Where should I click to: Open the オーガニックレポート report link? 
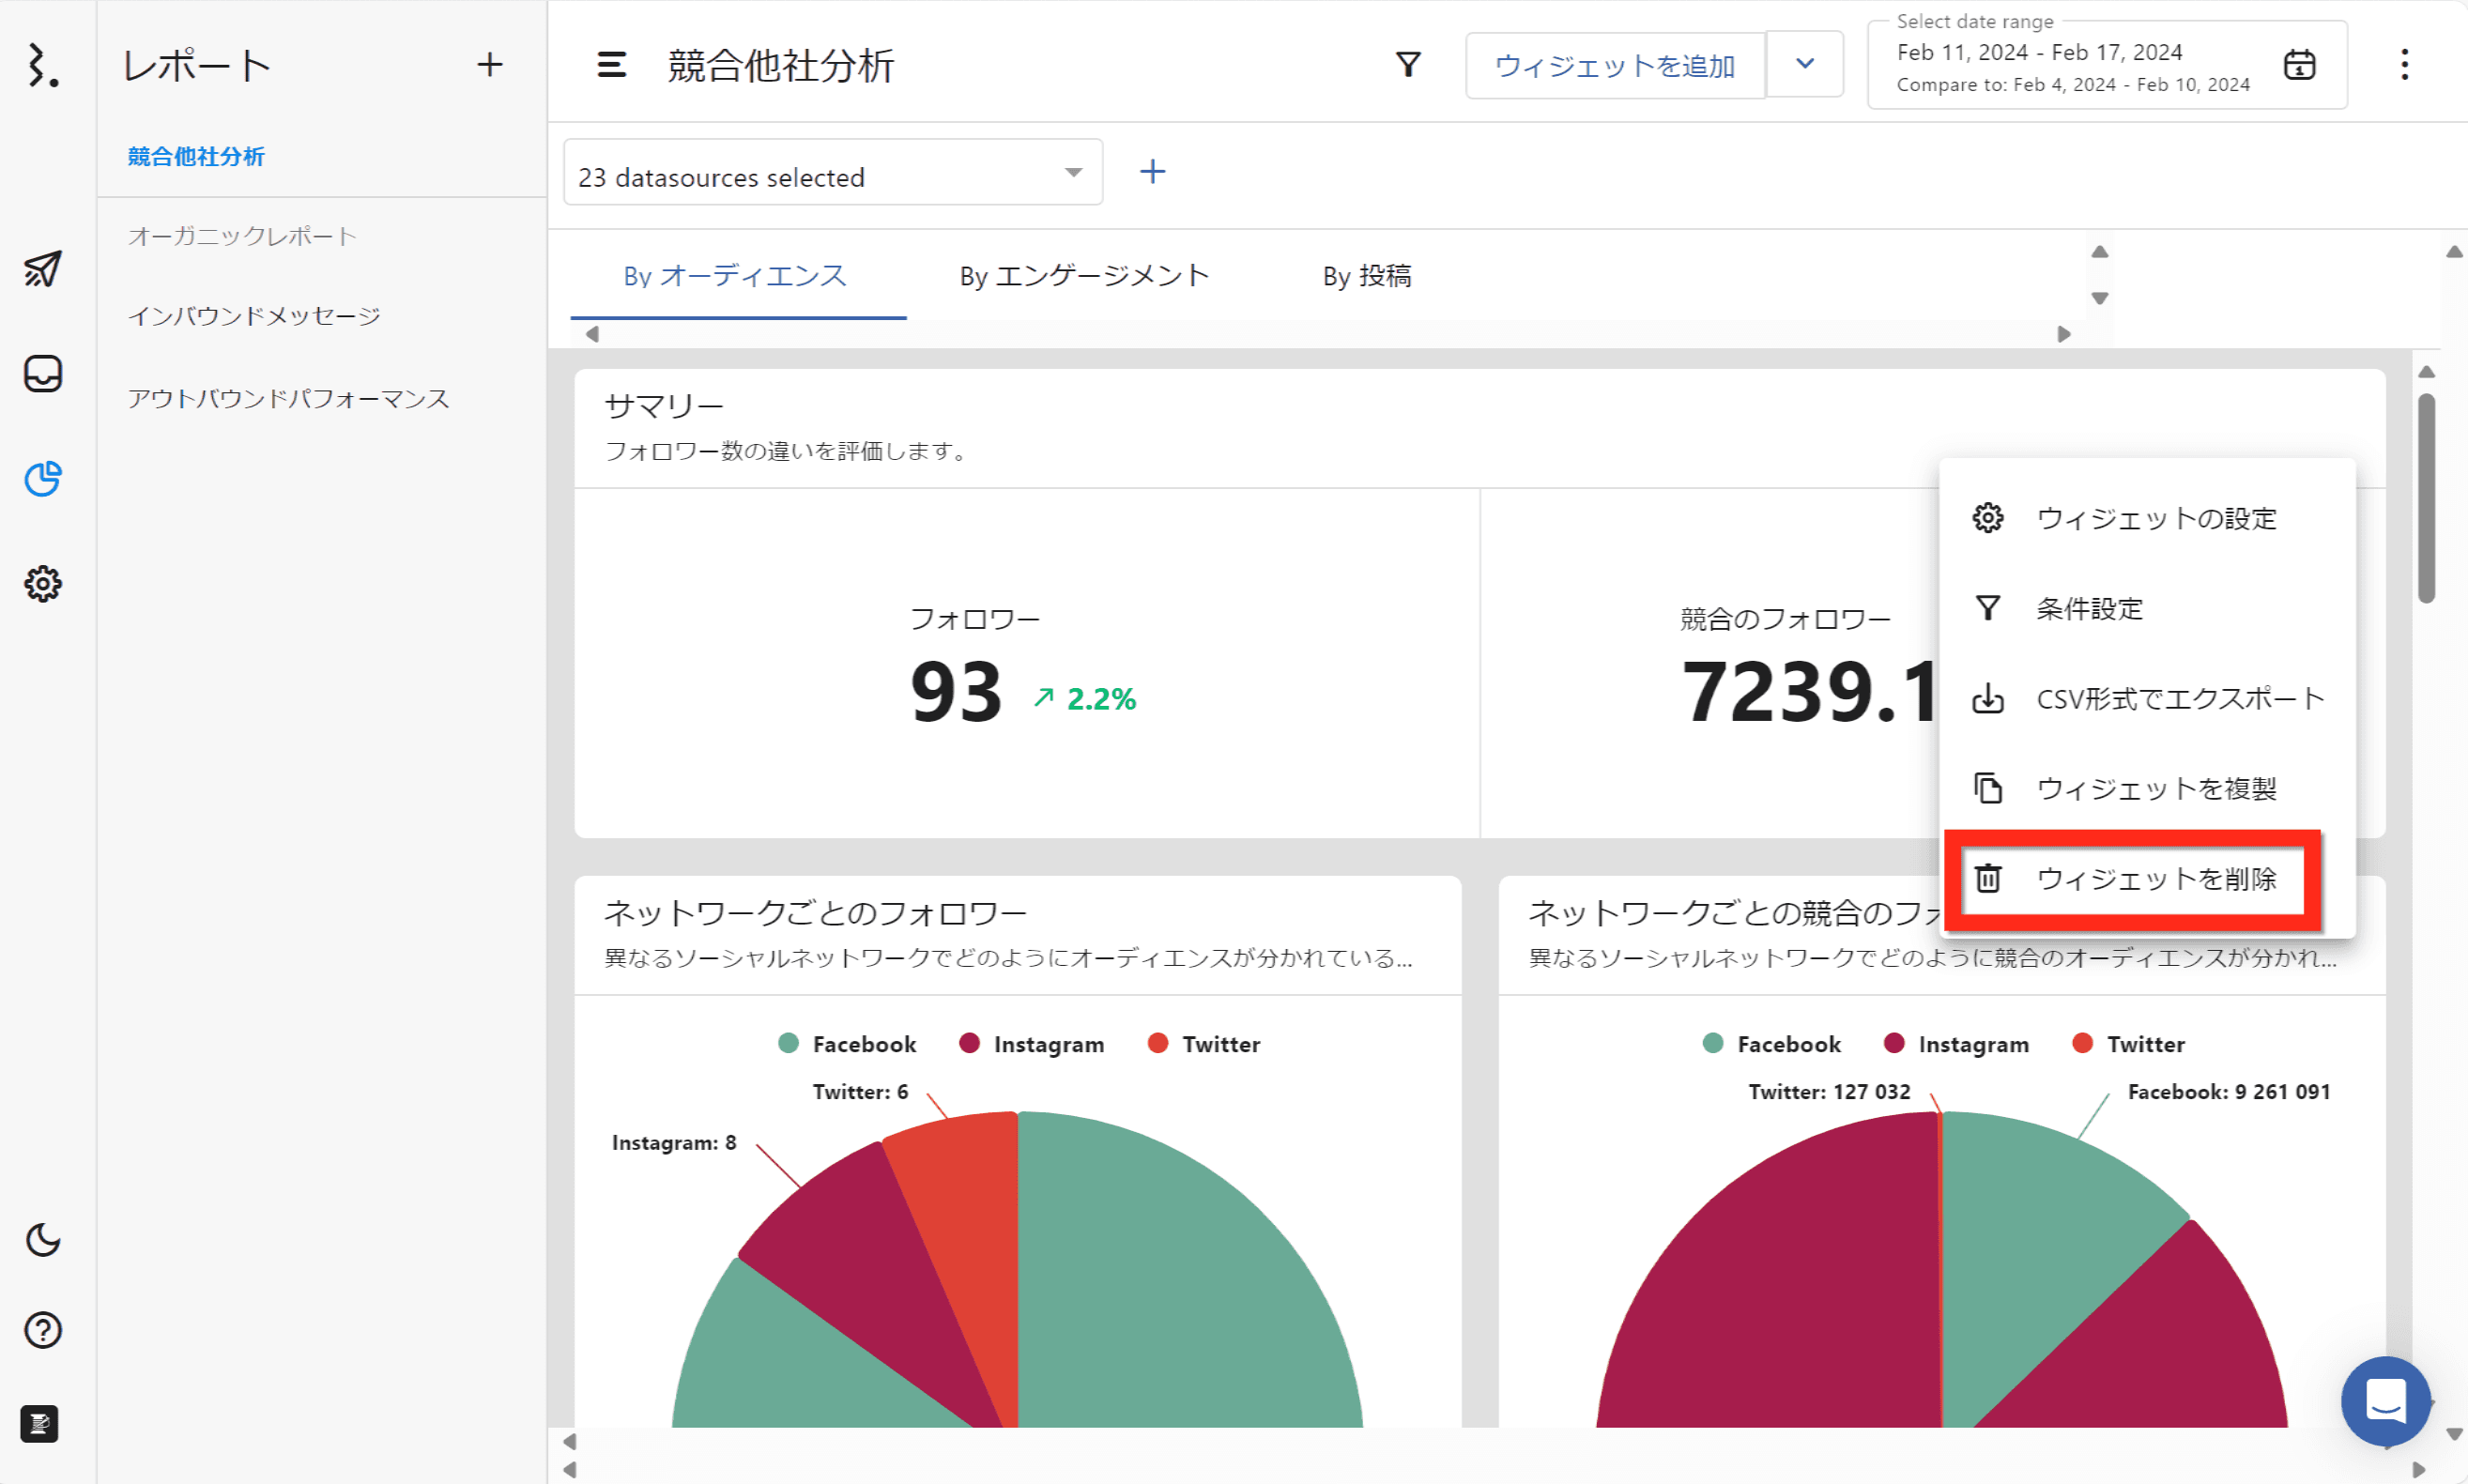coord(242,236)
